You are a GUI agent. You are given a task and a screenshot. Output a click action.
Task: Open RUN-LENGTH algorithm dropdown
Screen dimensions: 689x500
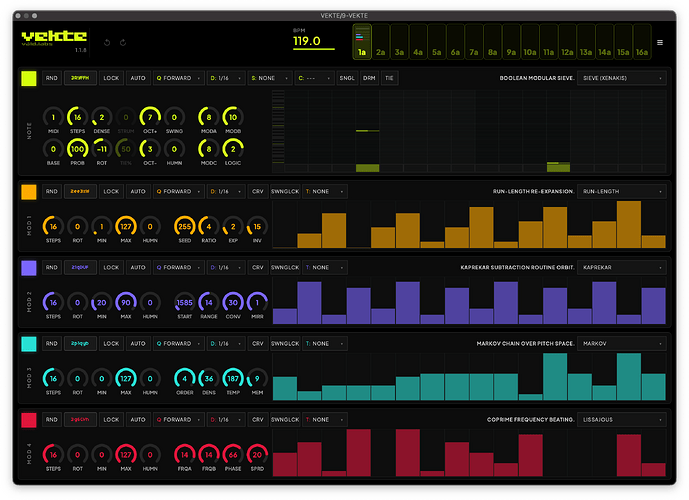pos(622,192)
